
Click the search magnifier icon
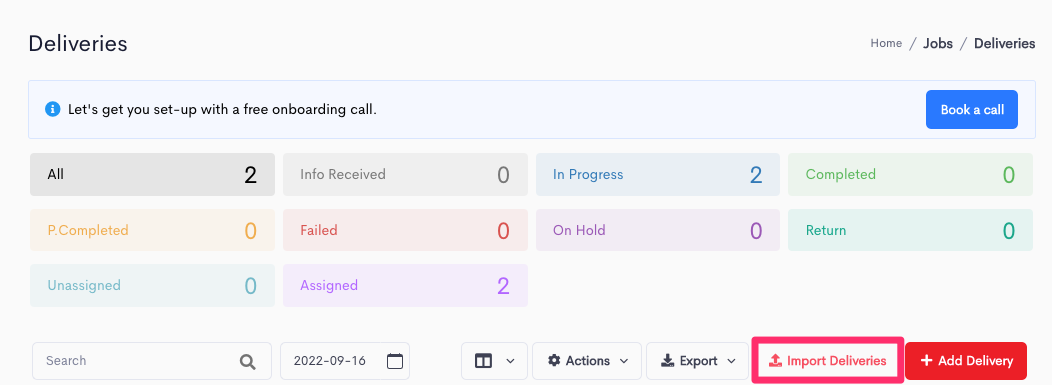pos(248,362)
